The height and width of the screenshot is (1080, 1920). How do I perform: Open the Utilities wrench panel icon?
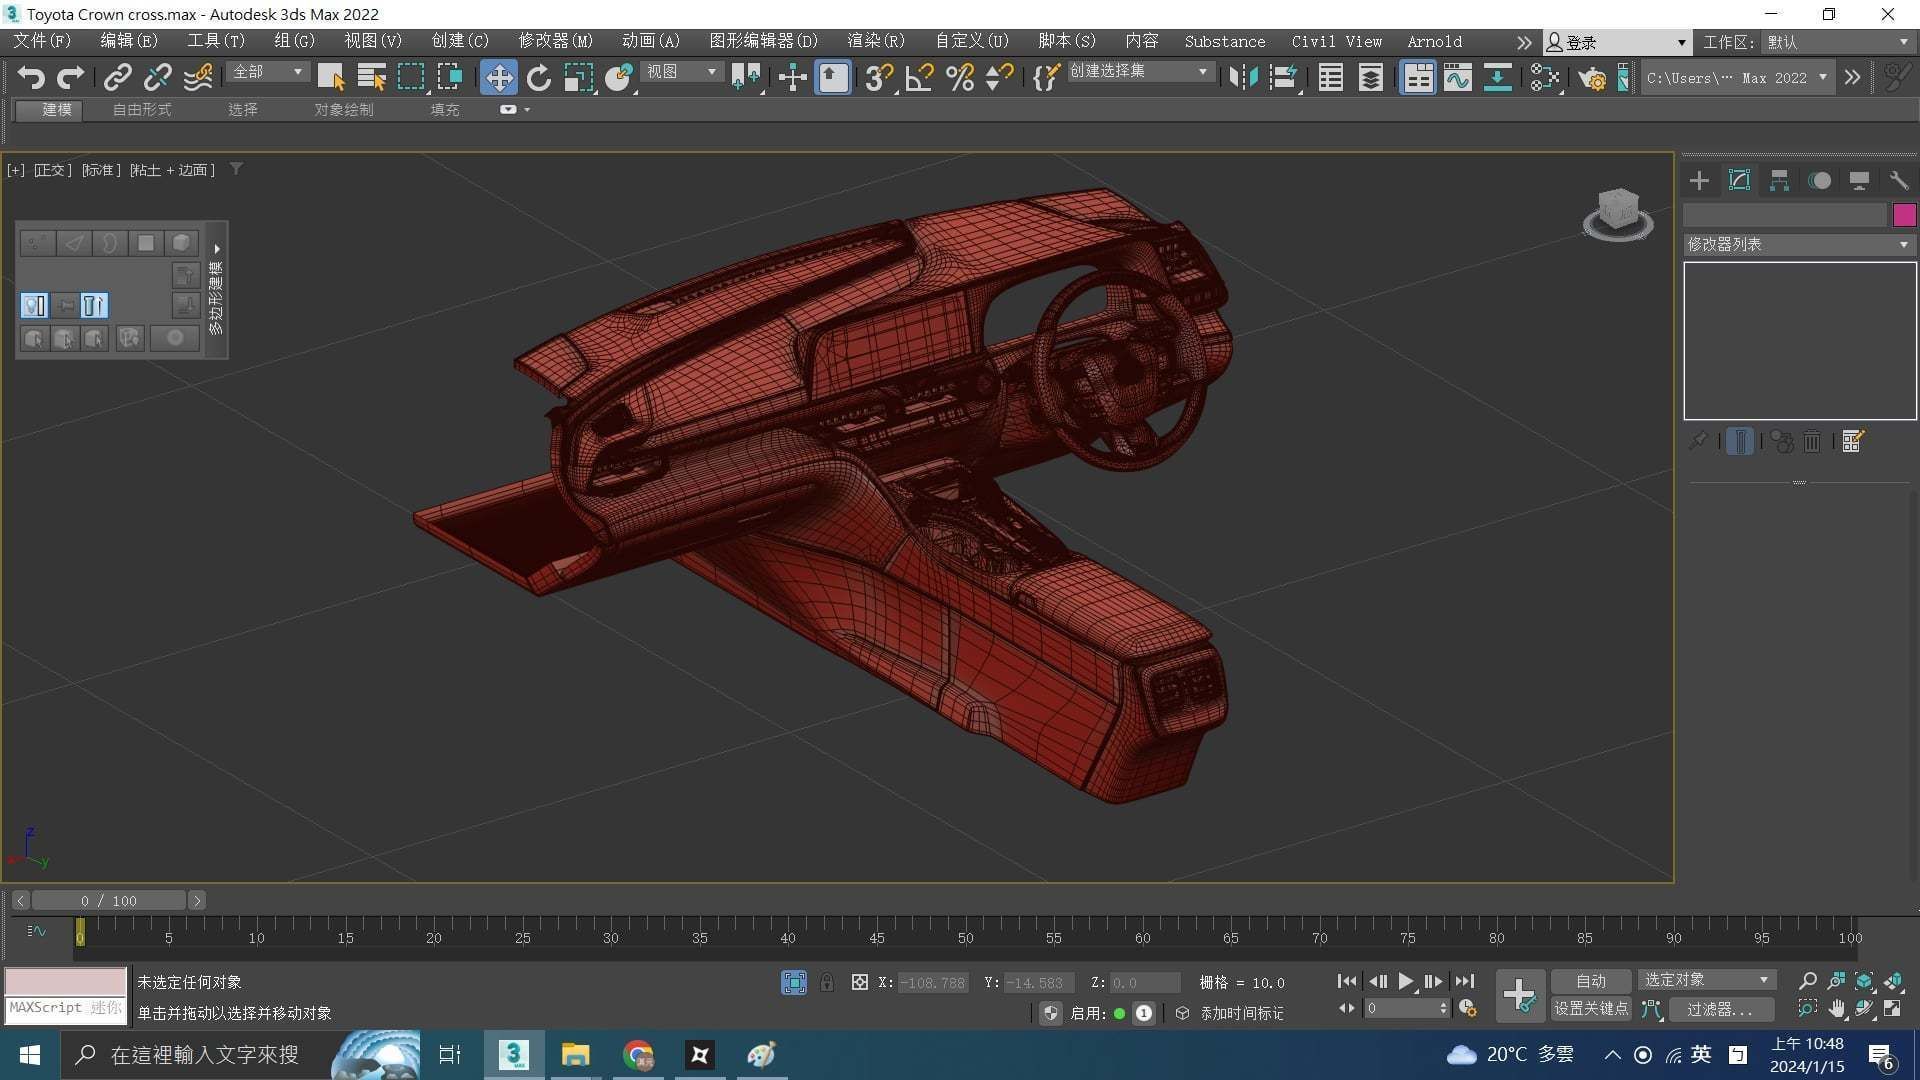point(1898,181)
